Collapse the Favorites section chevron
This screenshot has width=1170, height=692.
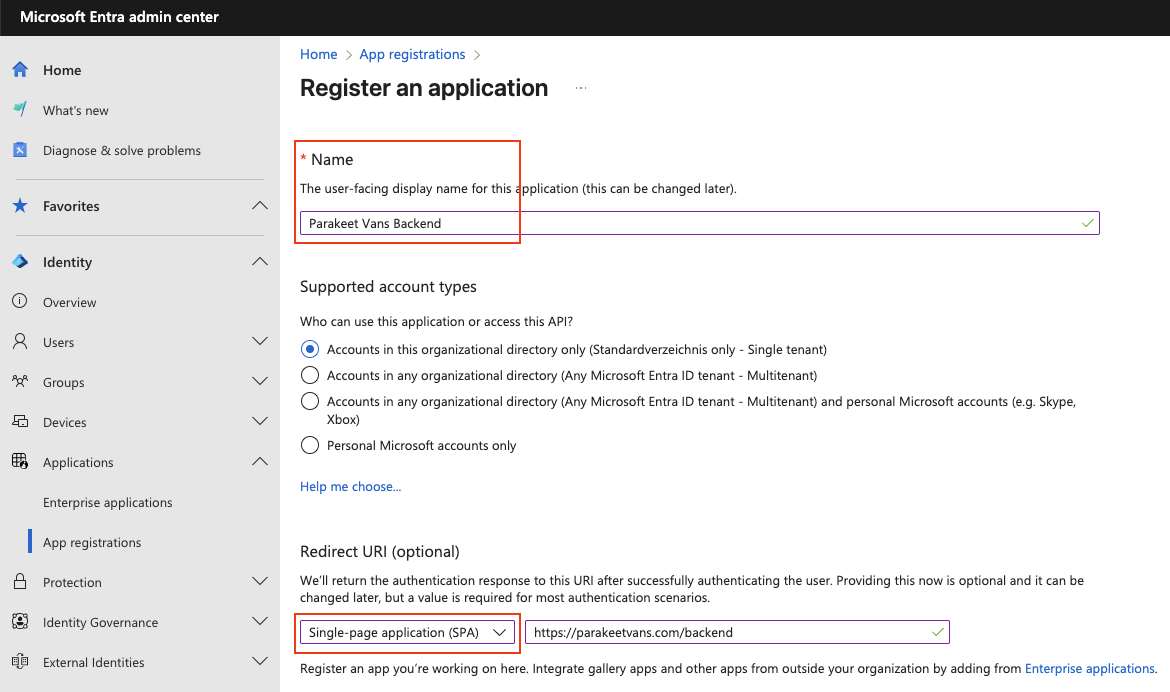tap(260, 205)
